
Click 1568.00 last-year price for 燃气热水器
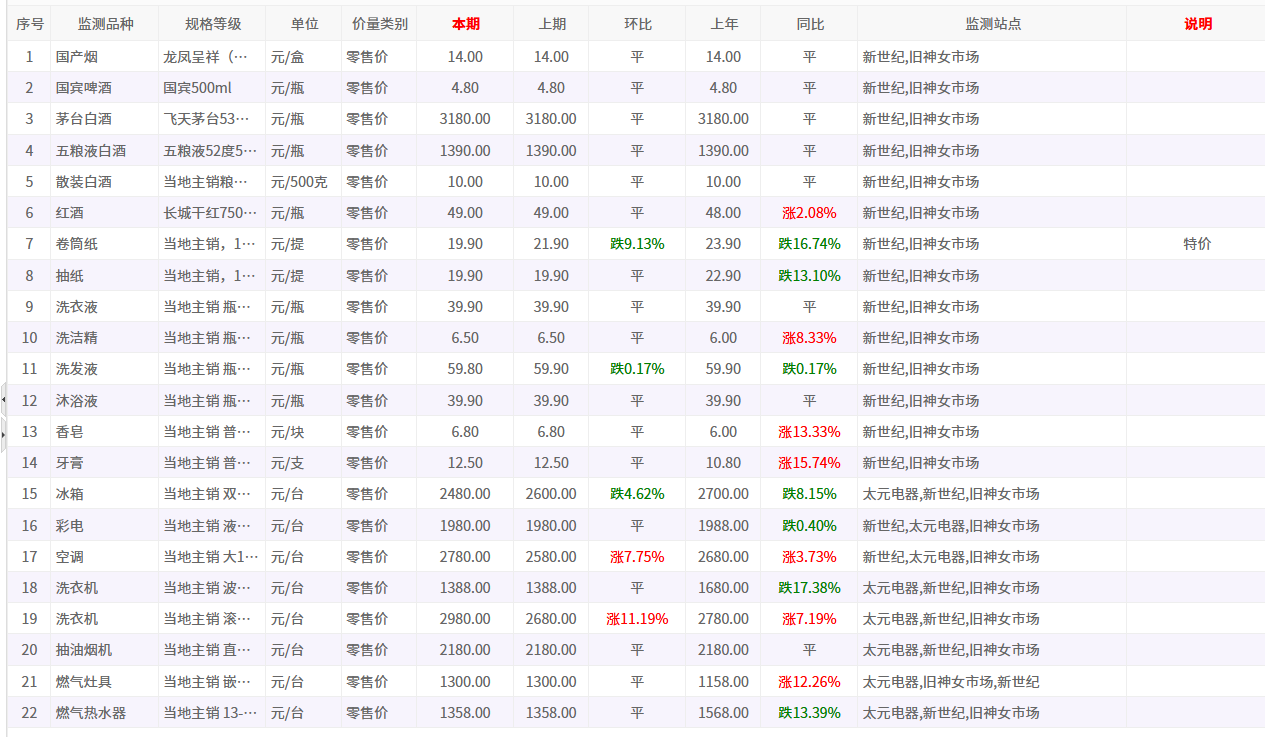click(723, 713)
